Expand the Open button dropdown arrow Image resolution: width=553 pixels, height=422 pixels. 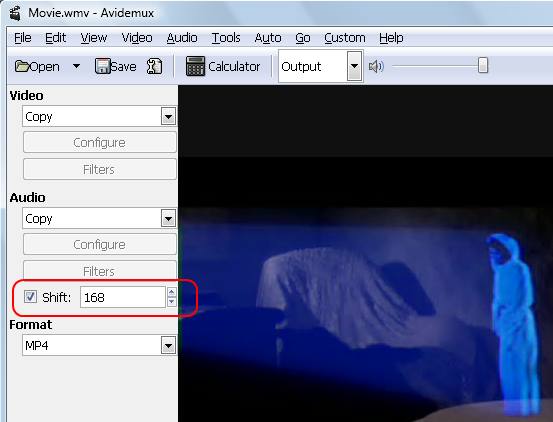pyautogui.click(x=76, y=66)
